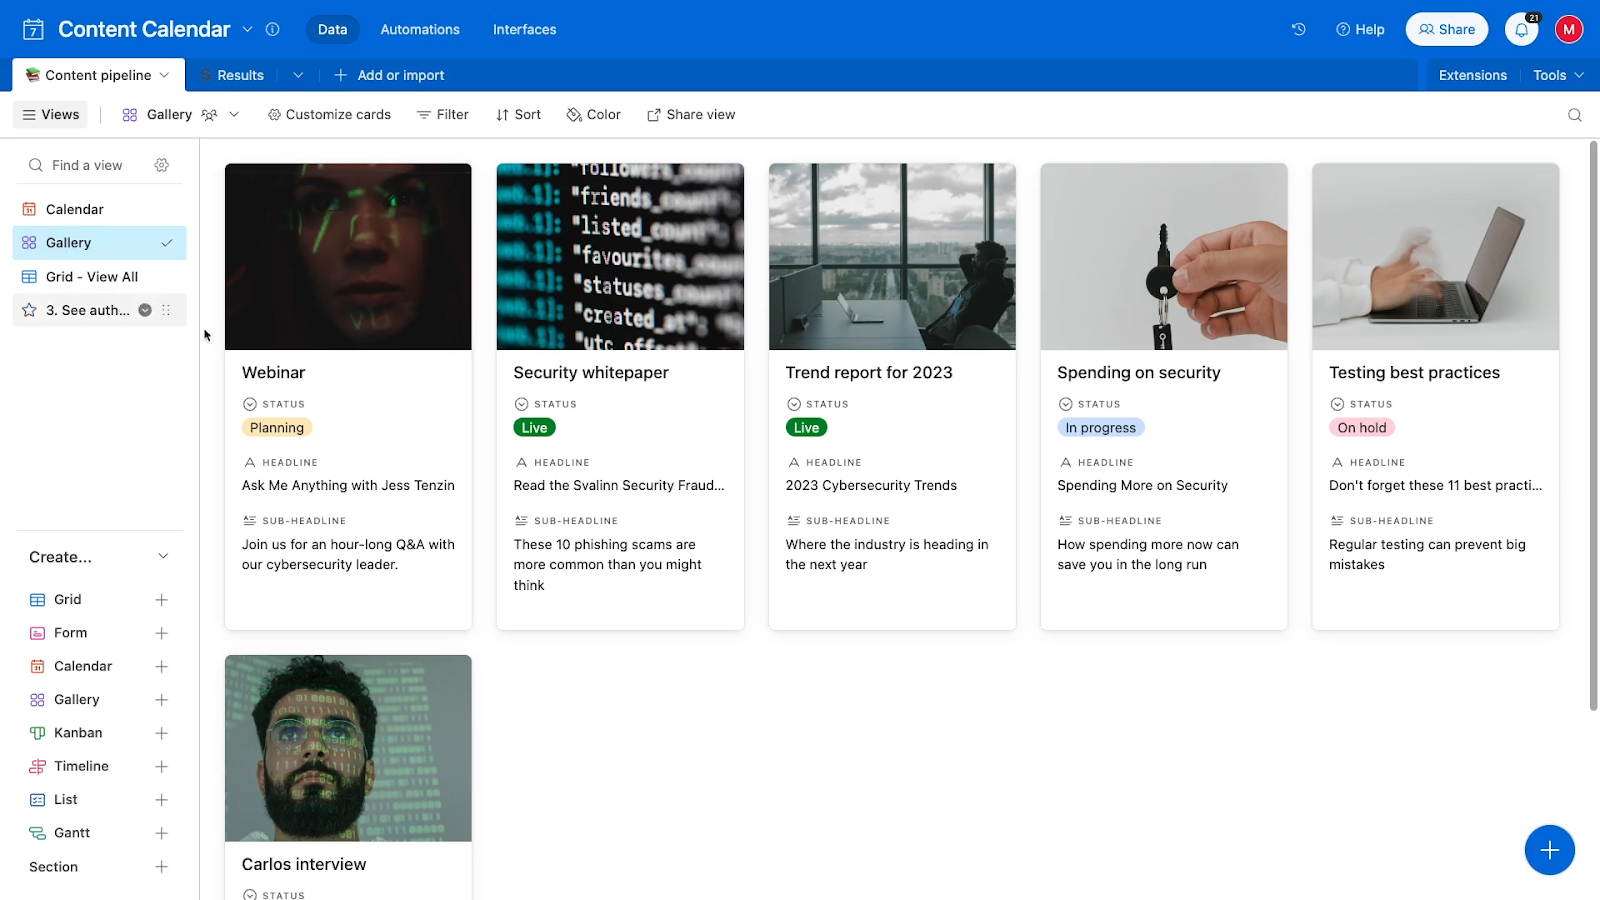The width and height of the screenshot is (1600, 900).
Task: Click the Planning status pill on Webinar
Action: pyautogui.click(x=277, y=428)
